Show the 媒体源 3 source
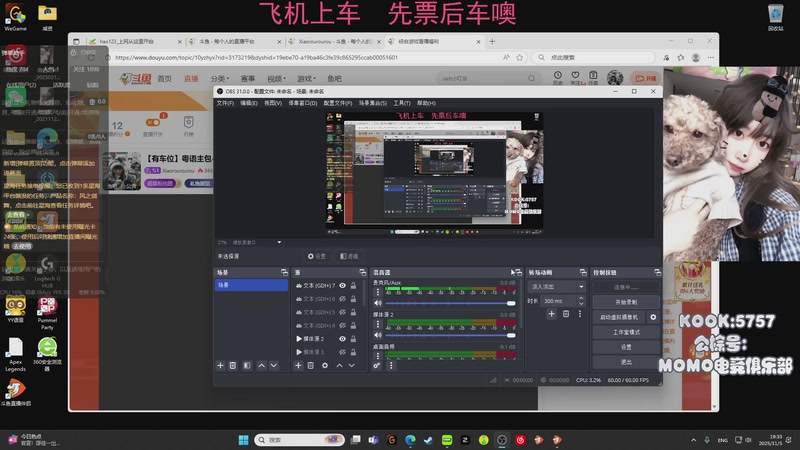800x450 pixels. pos(342,352)
